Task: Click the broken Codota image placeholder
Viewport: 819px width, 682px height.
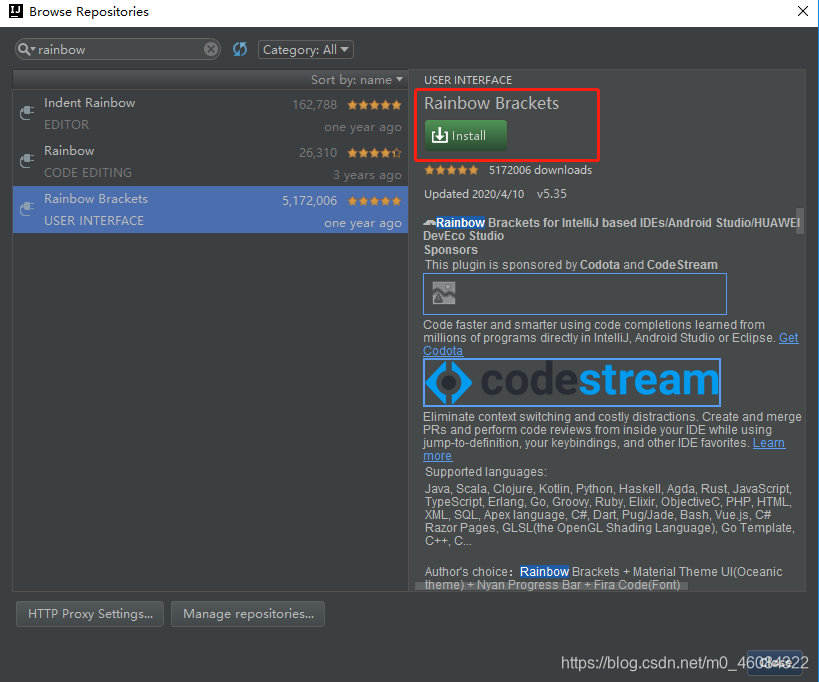Action: tap(575, 293)
